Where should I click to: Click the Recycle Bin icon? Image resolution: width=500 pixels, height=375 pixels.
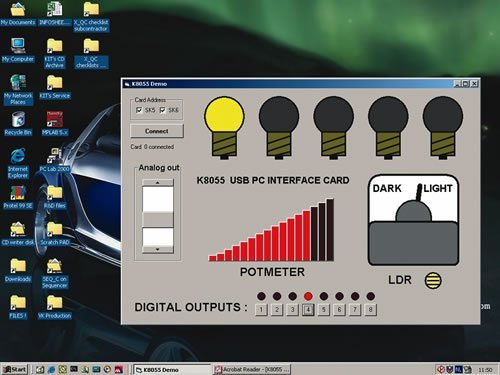click(x=18, y=124)
